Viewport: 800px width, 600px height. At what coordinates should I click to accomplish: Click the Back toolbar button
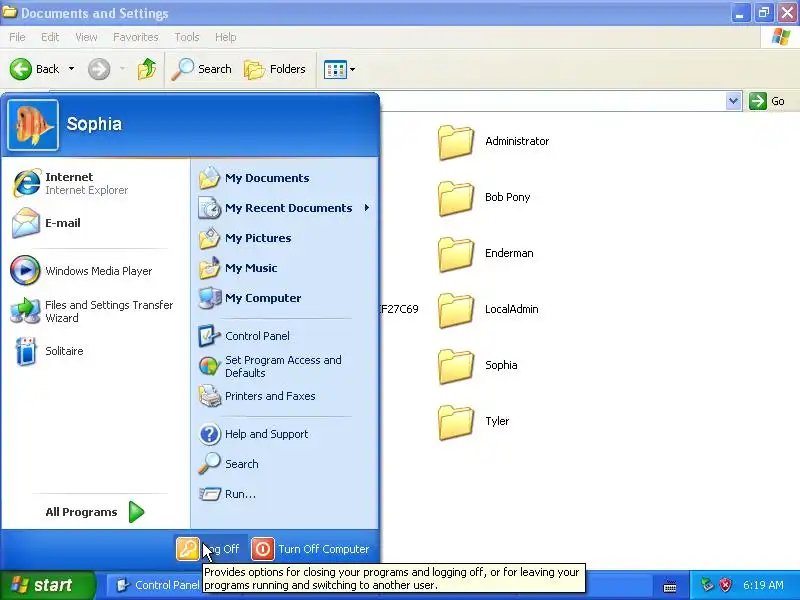(x=35, y=69)
